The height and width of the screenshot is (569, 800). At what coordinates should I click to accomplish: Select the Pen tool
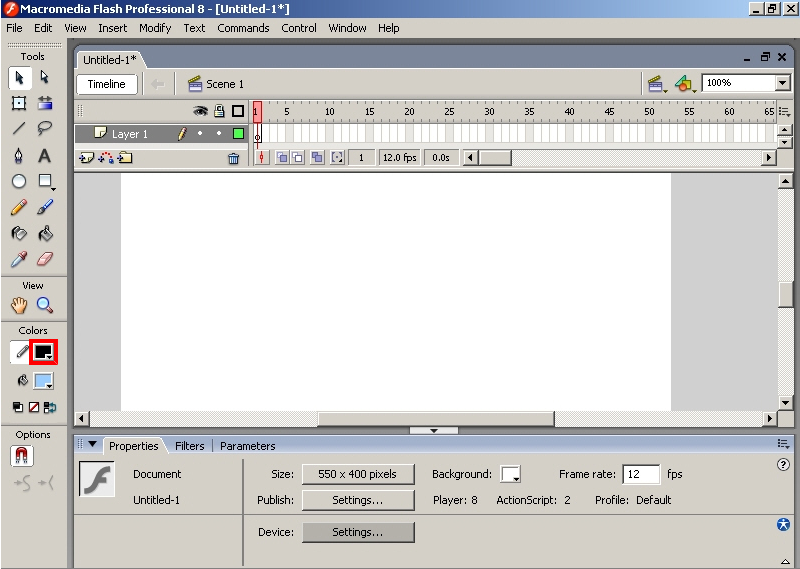point(19,155)
